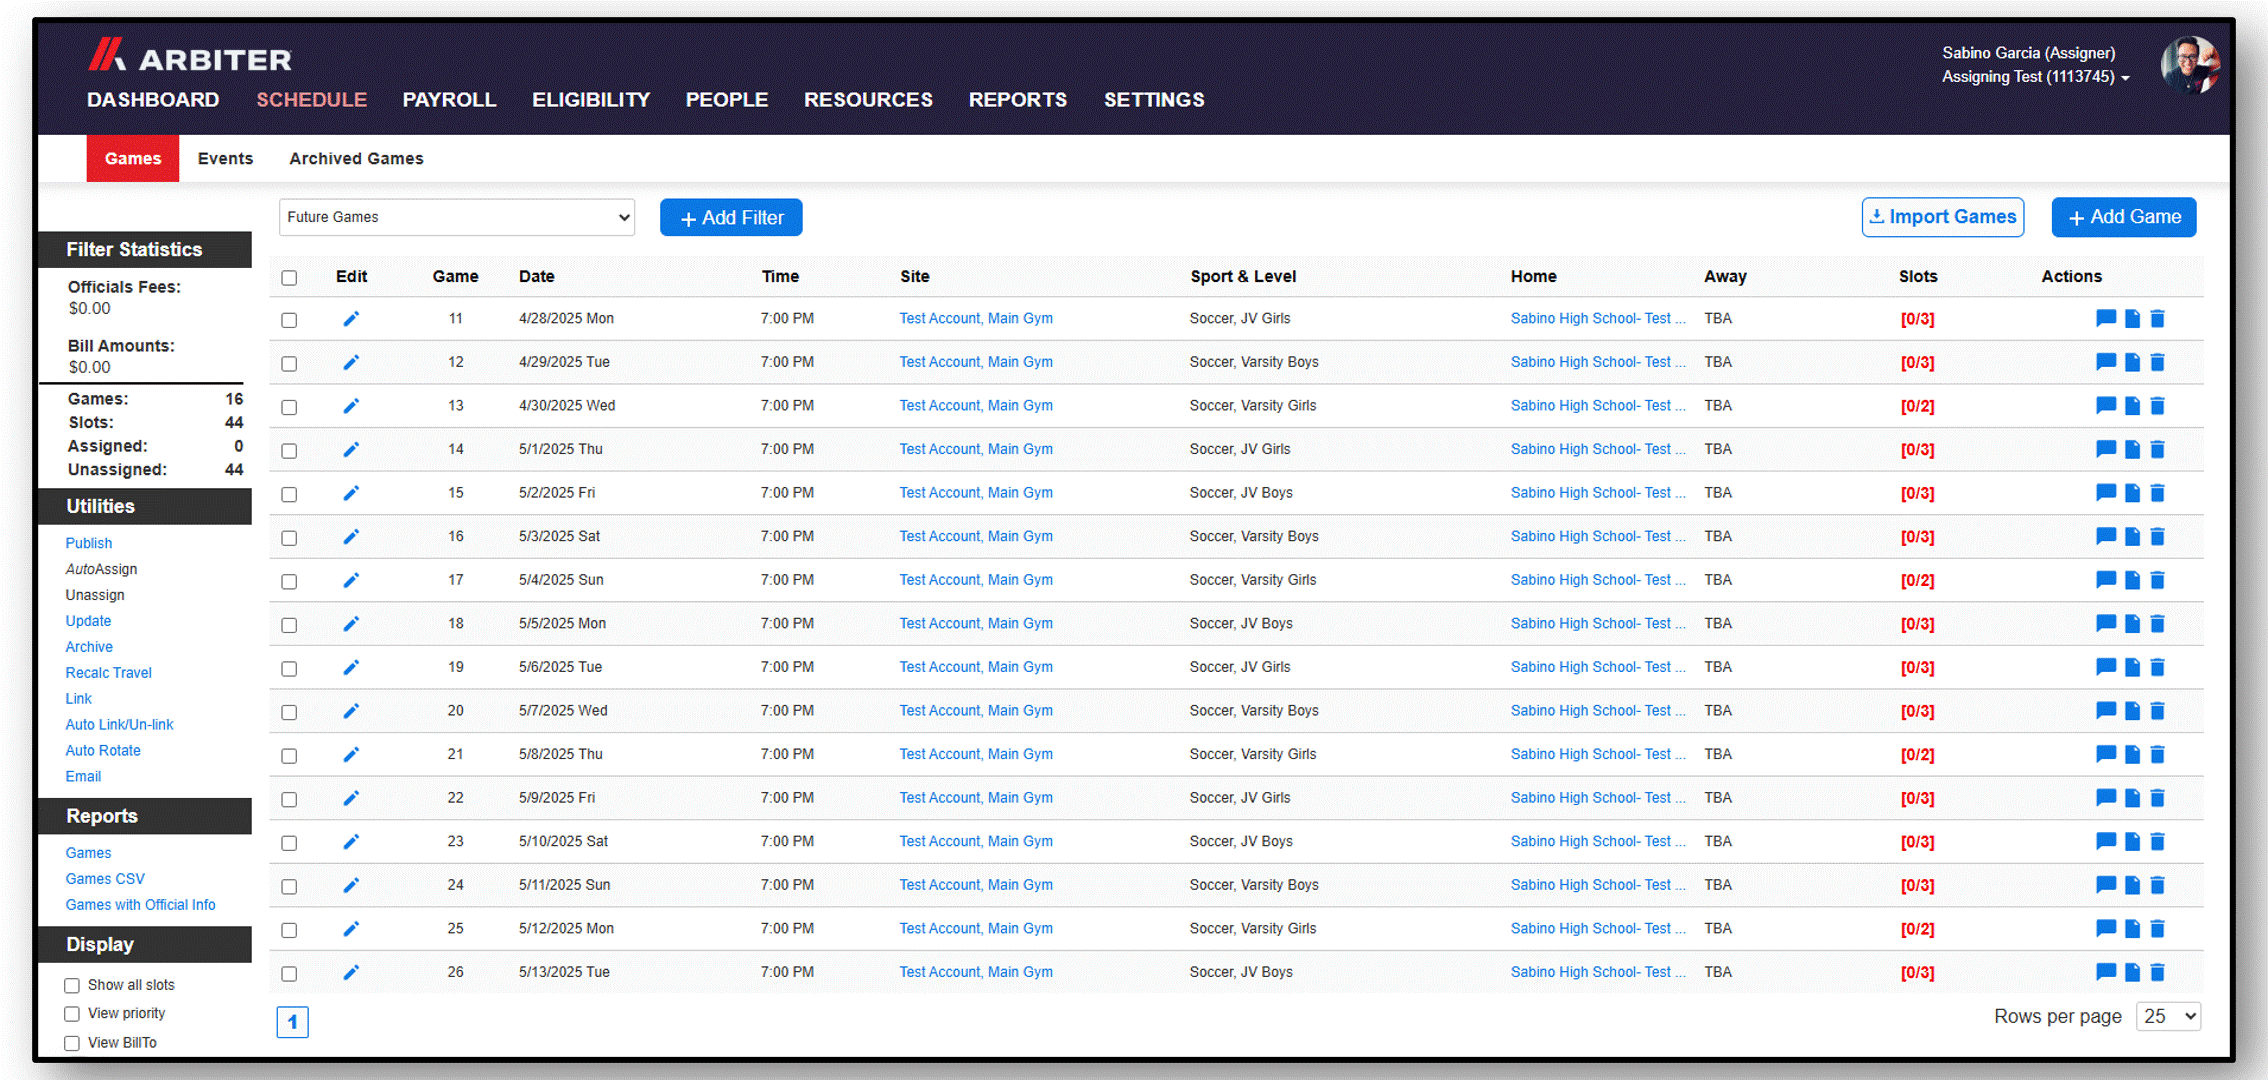The width and height of the screenshot is (2268, 1080).
Task: Click the document icon for game 12
Action: 2133,363
